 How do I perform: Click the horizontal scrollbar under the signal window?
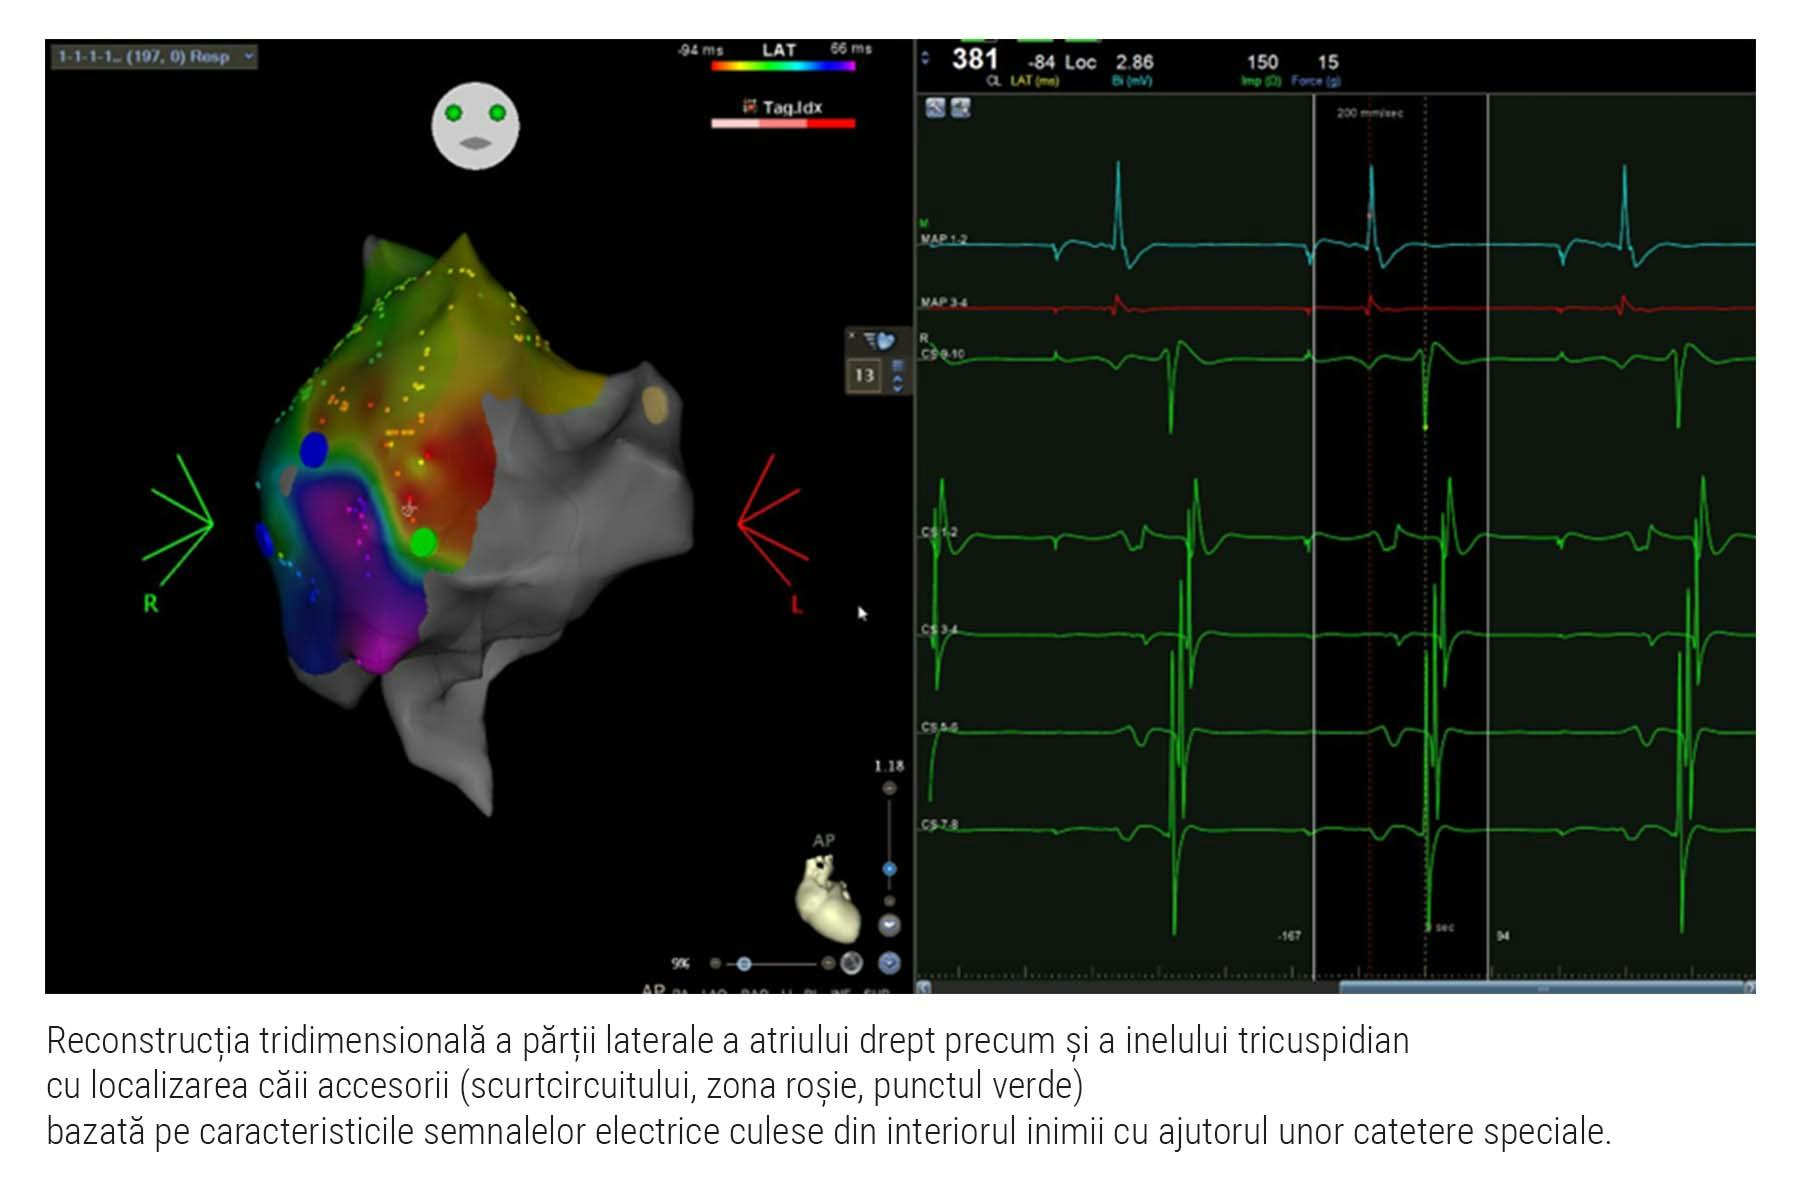point(1542,987)
